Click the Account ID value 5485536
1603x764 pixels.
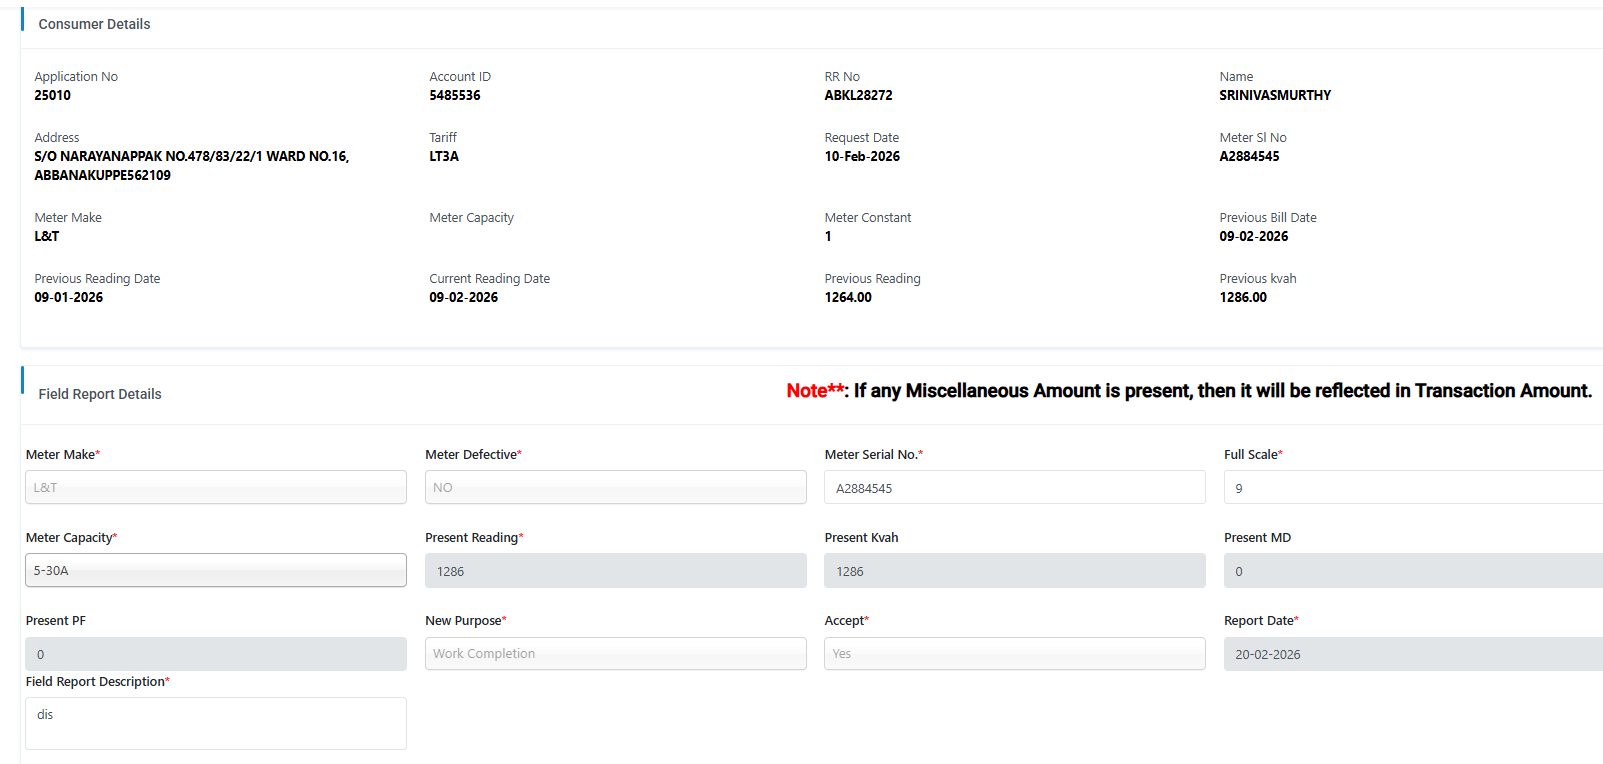point(455,96)
